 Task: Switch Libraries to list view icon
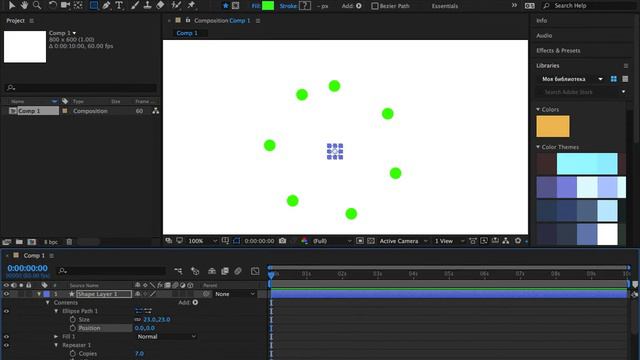click(625, 79)
